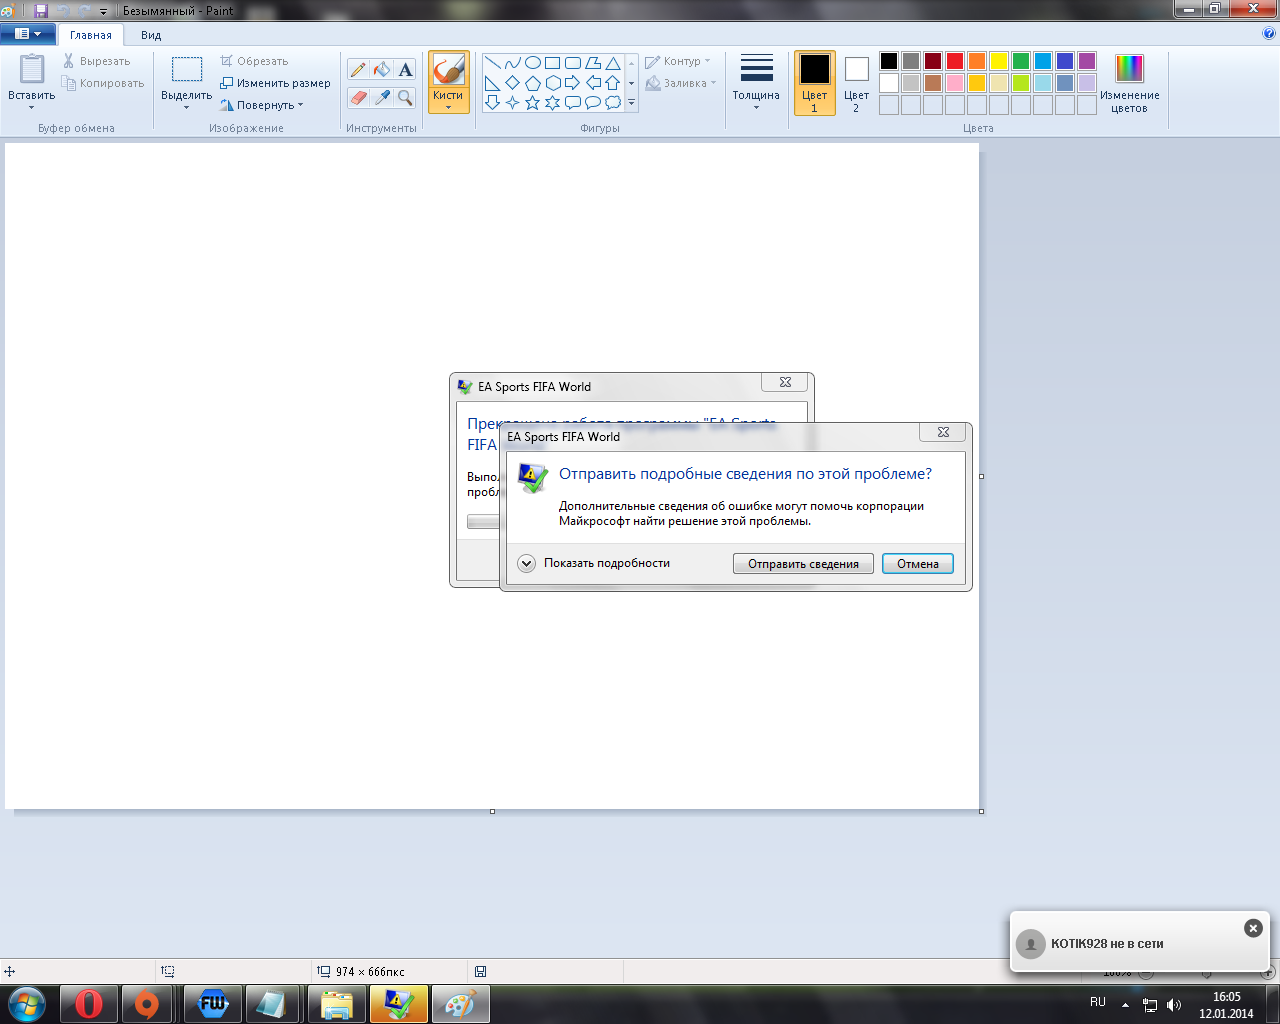Click the Кисти brush icon
Screen dimensions: 1280x1024
click(x=448, y=70)
